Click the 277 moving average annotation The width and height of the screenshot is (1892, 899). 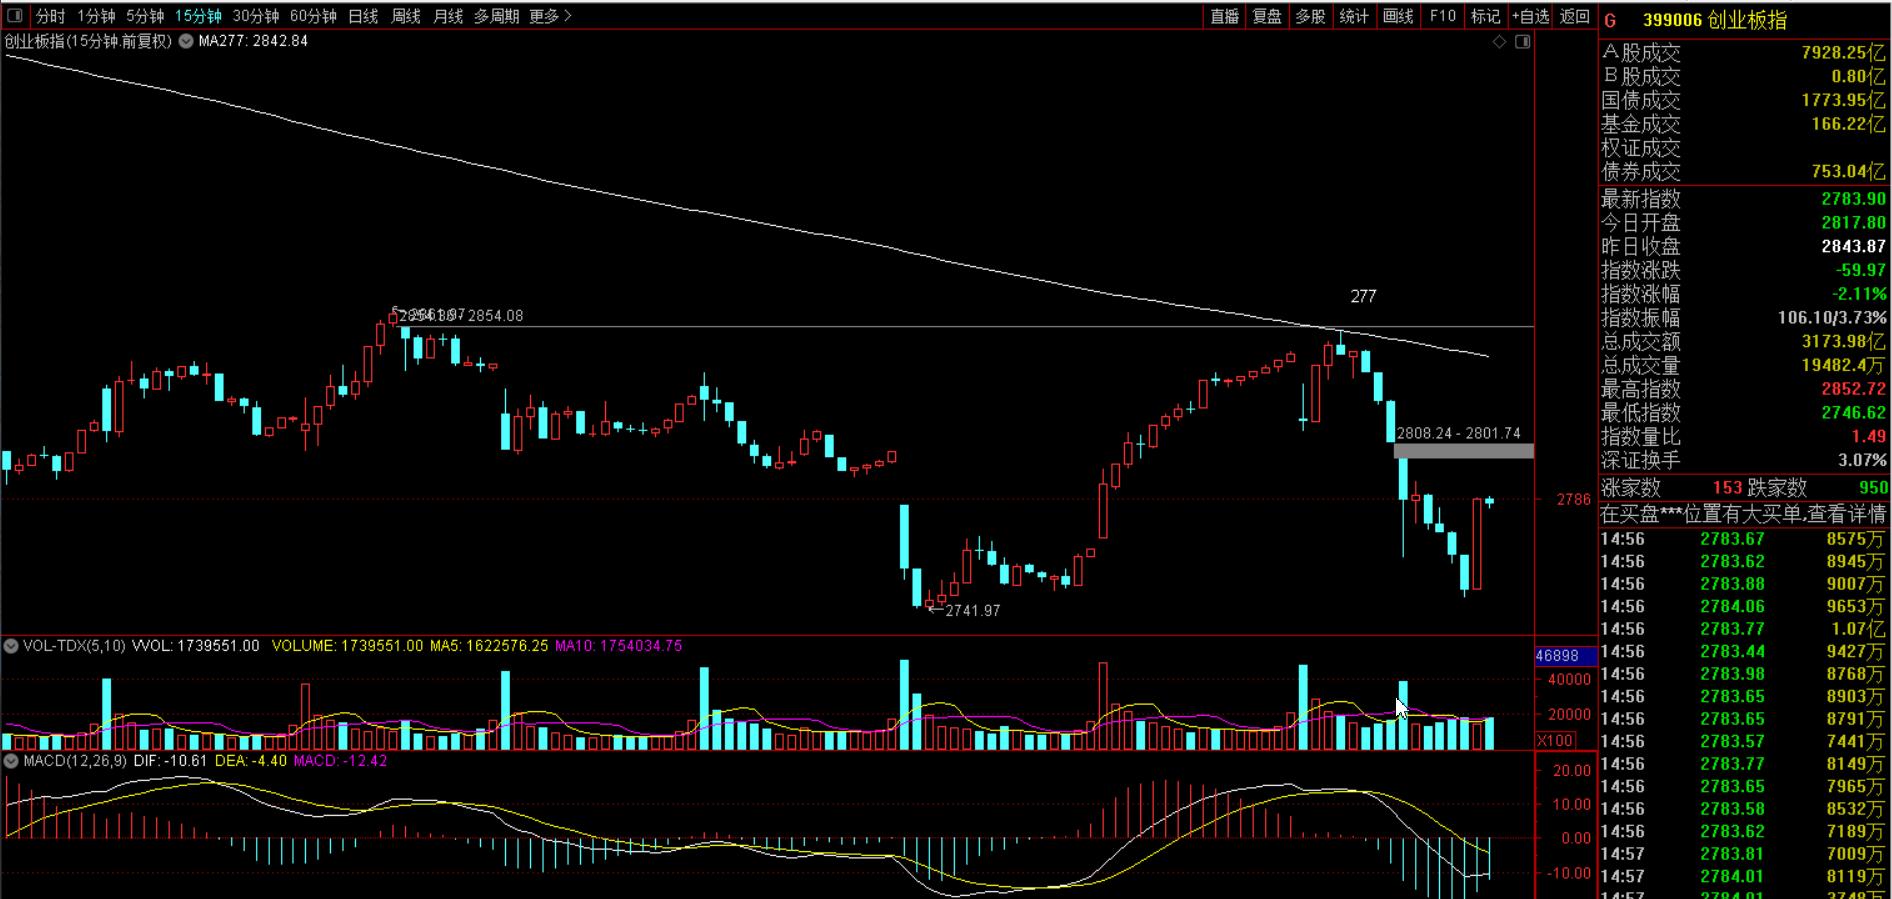point(1363,296)
